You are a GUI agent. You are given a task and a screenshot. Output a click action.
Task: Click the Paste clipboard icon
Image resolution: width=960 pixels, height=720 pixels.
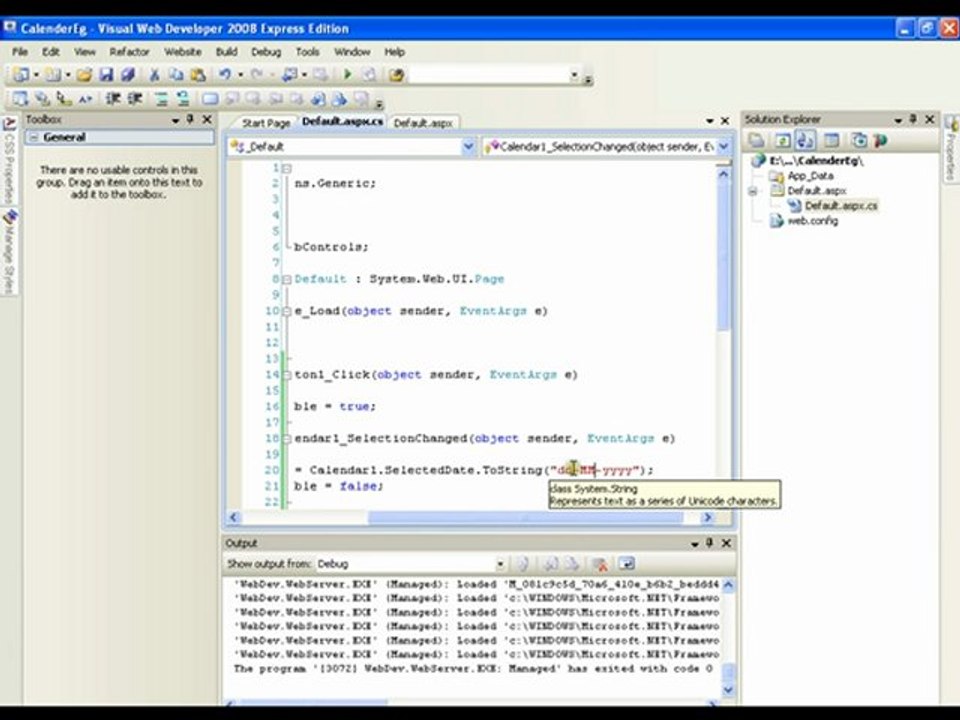click(x=198, y=75)
